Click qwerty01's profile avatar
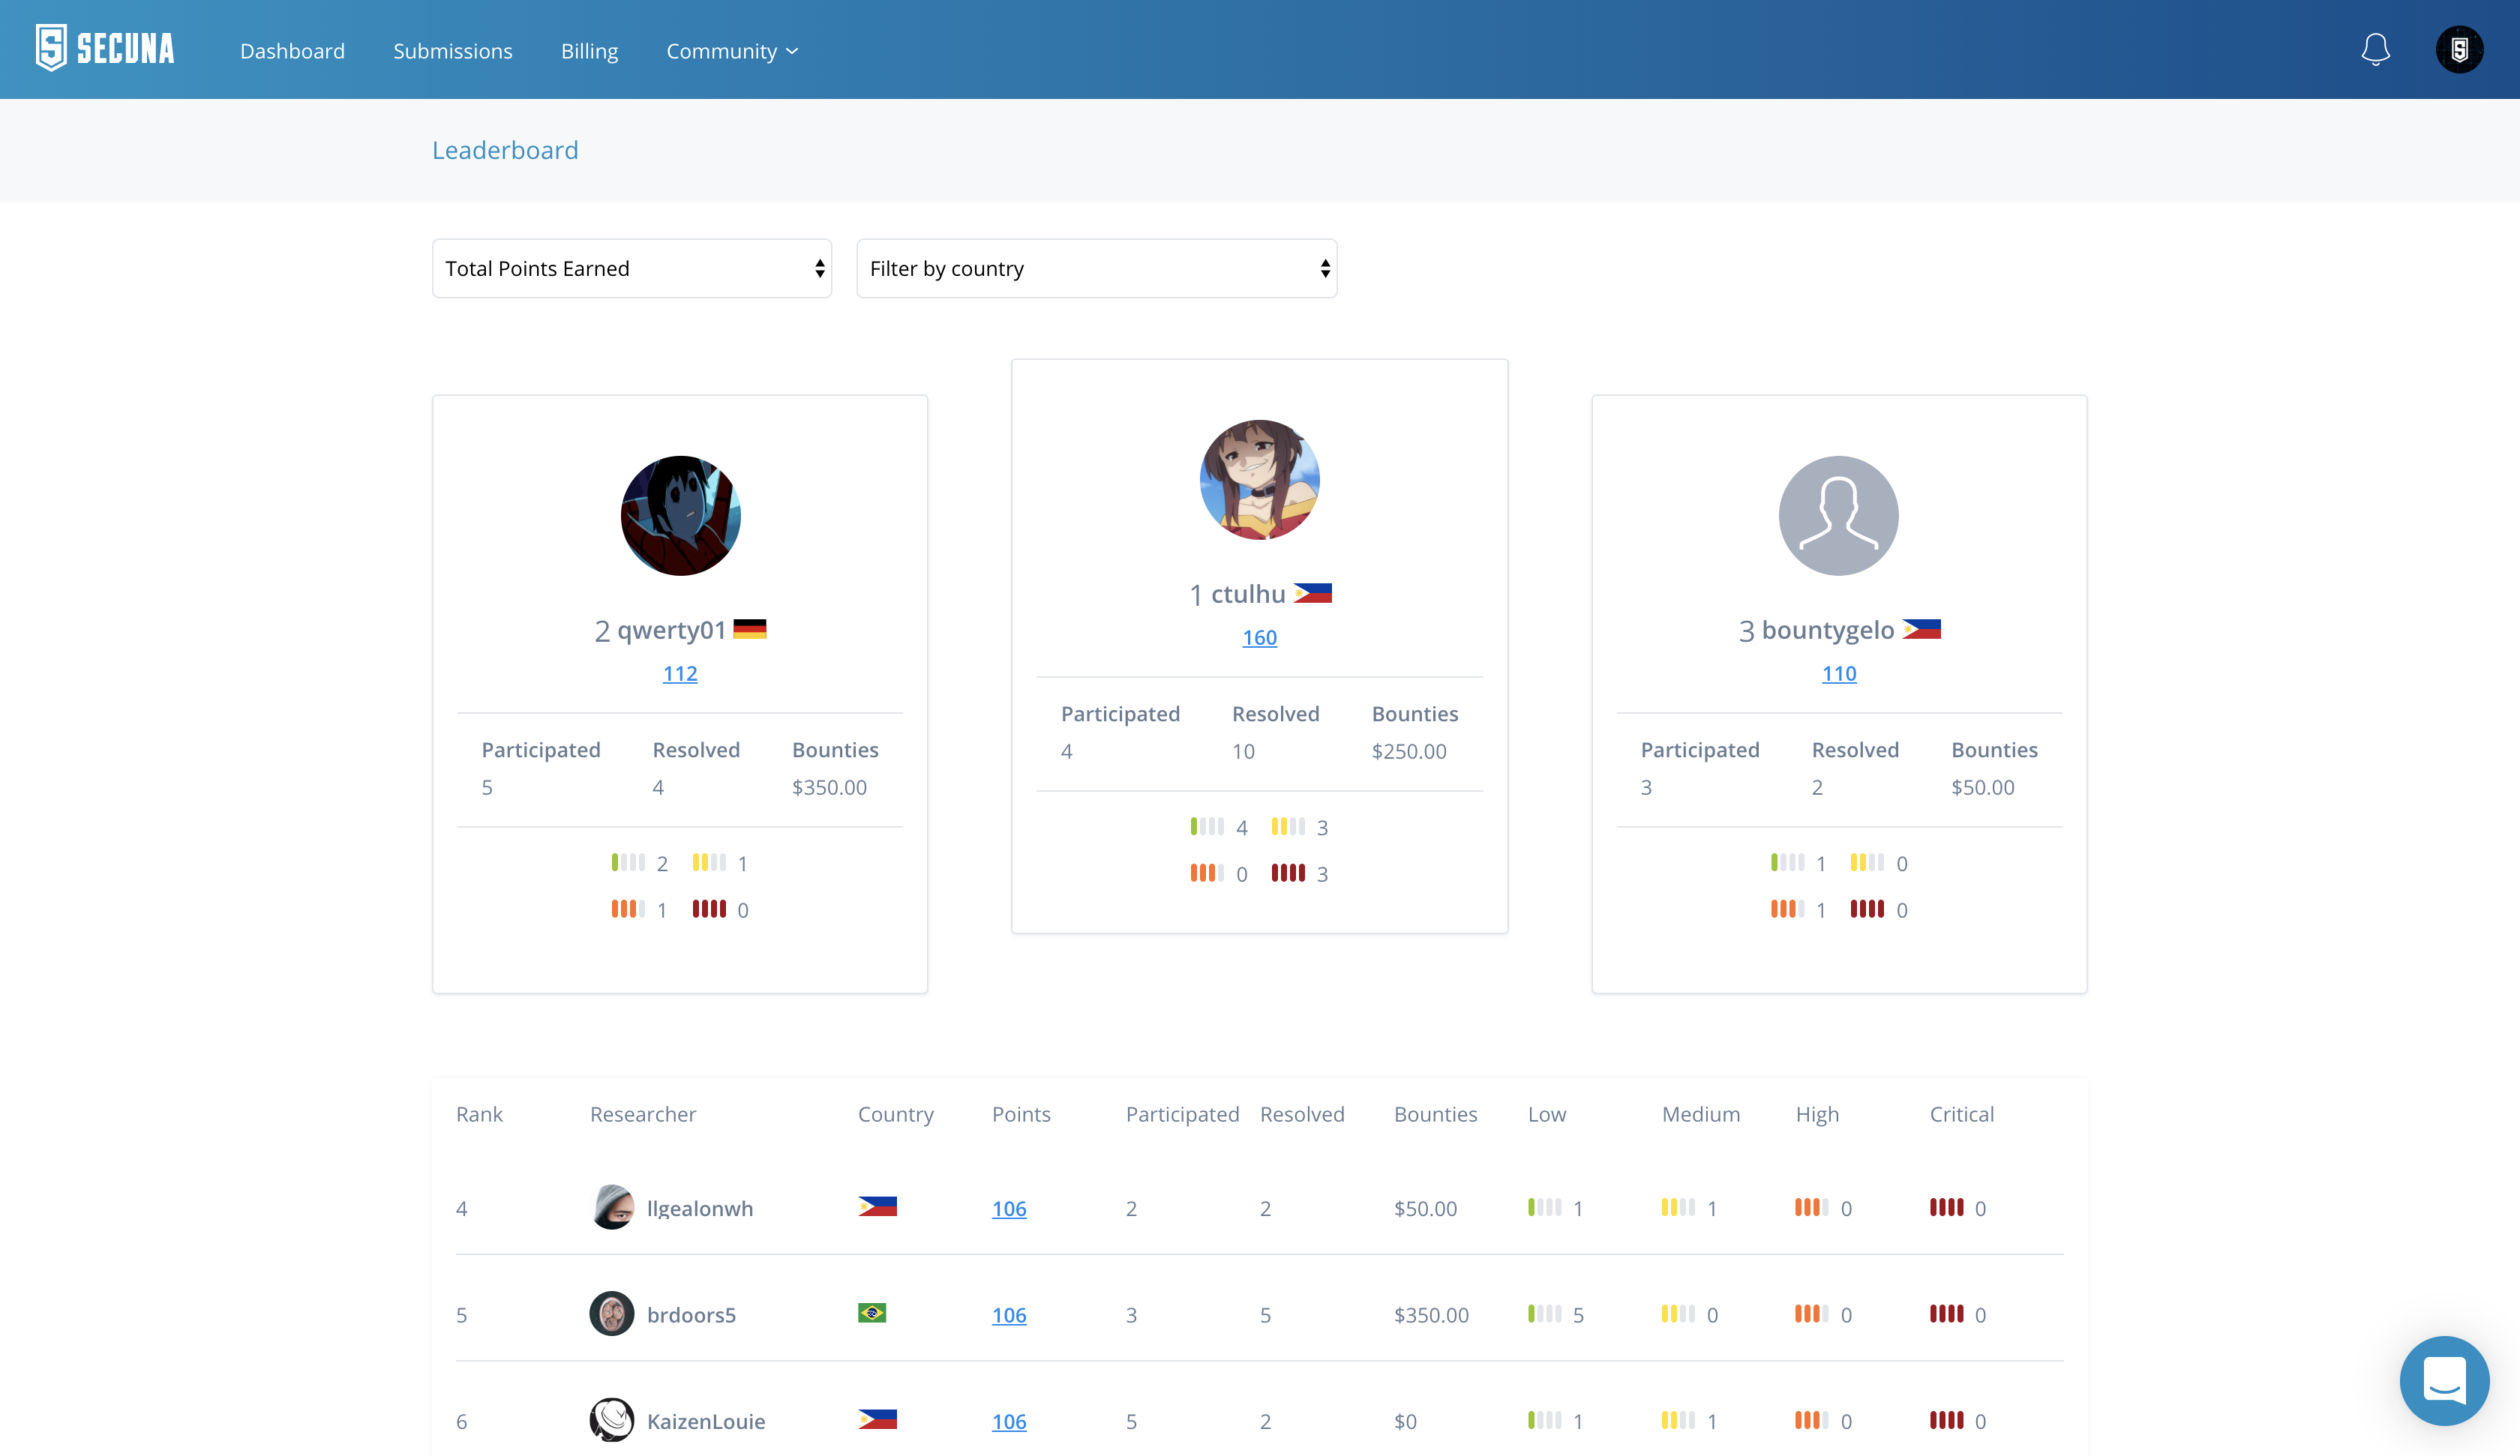Viewport: 2520px width, 1456px height. click(x=680, y=516)
